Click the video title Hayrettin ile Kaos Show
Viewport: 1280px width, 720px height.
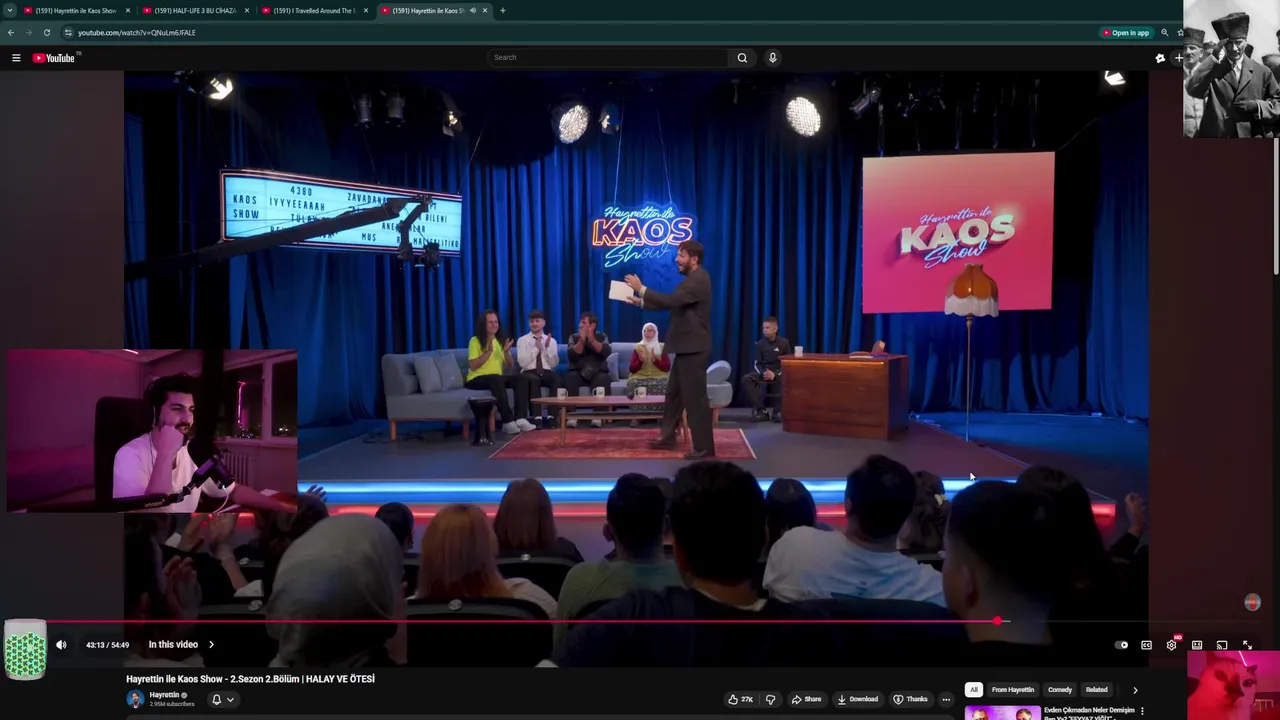(x=250, y=679)
